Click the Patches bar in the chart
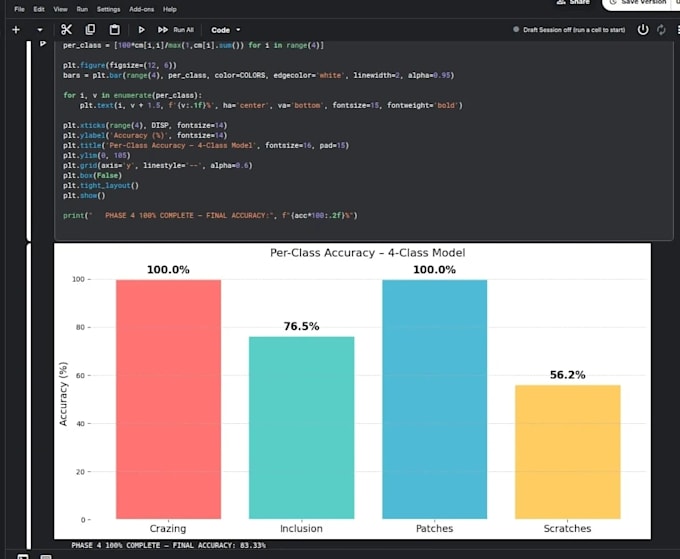The width and height of the screenshot is (680, 559). click(435, 399)
